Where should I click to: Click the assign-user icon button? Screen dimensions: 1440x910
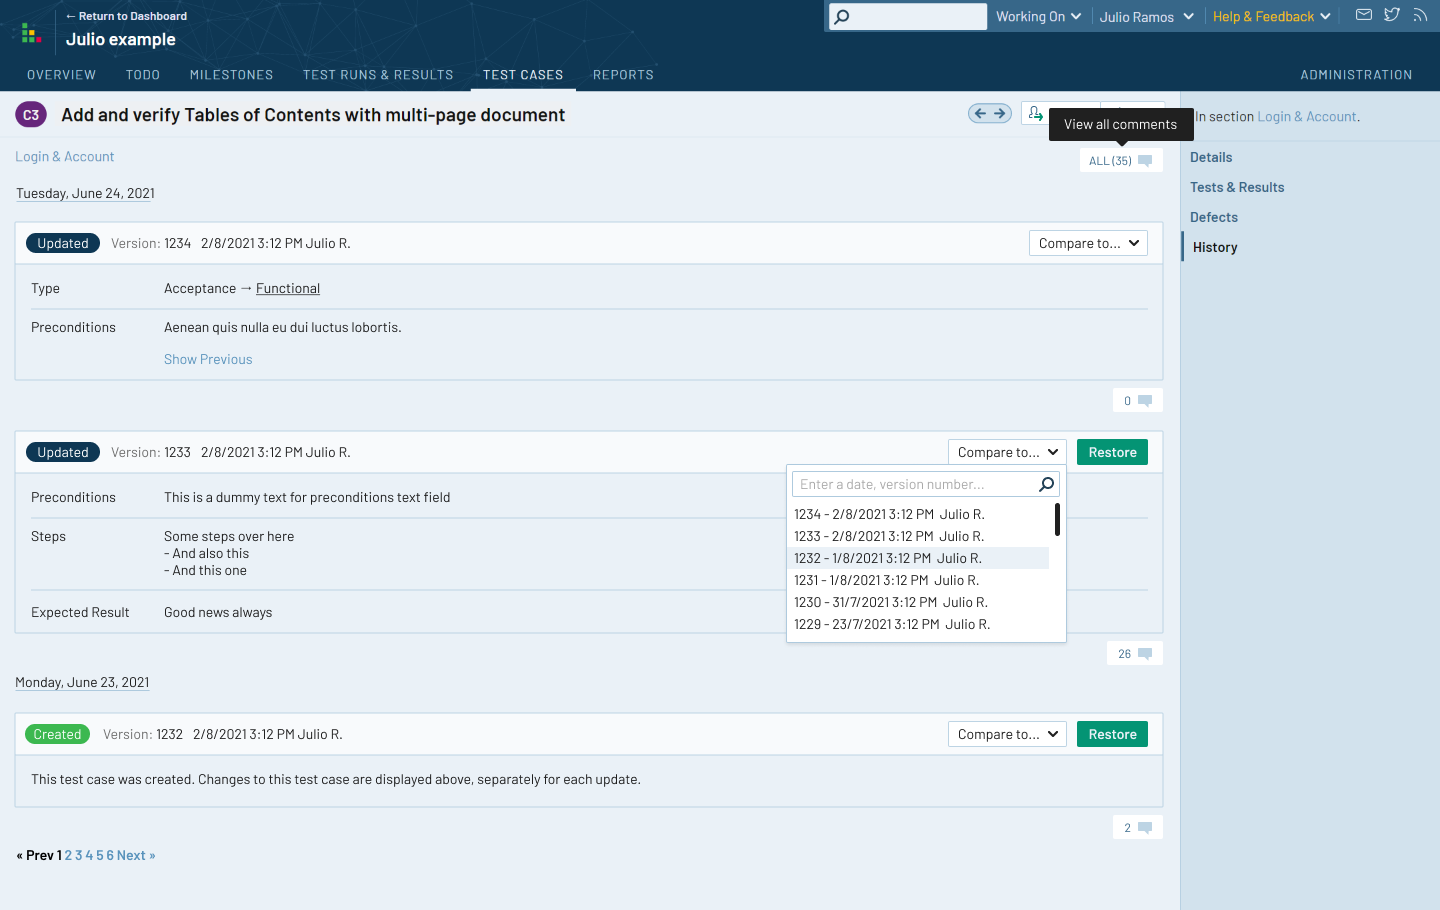pyautogui.click(x=1035, y=113)
